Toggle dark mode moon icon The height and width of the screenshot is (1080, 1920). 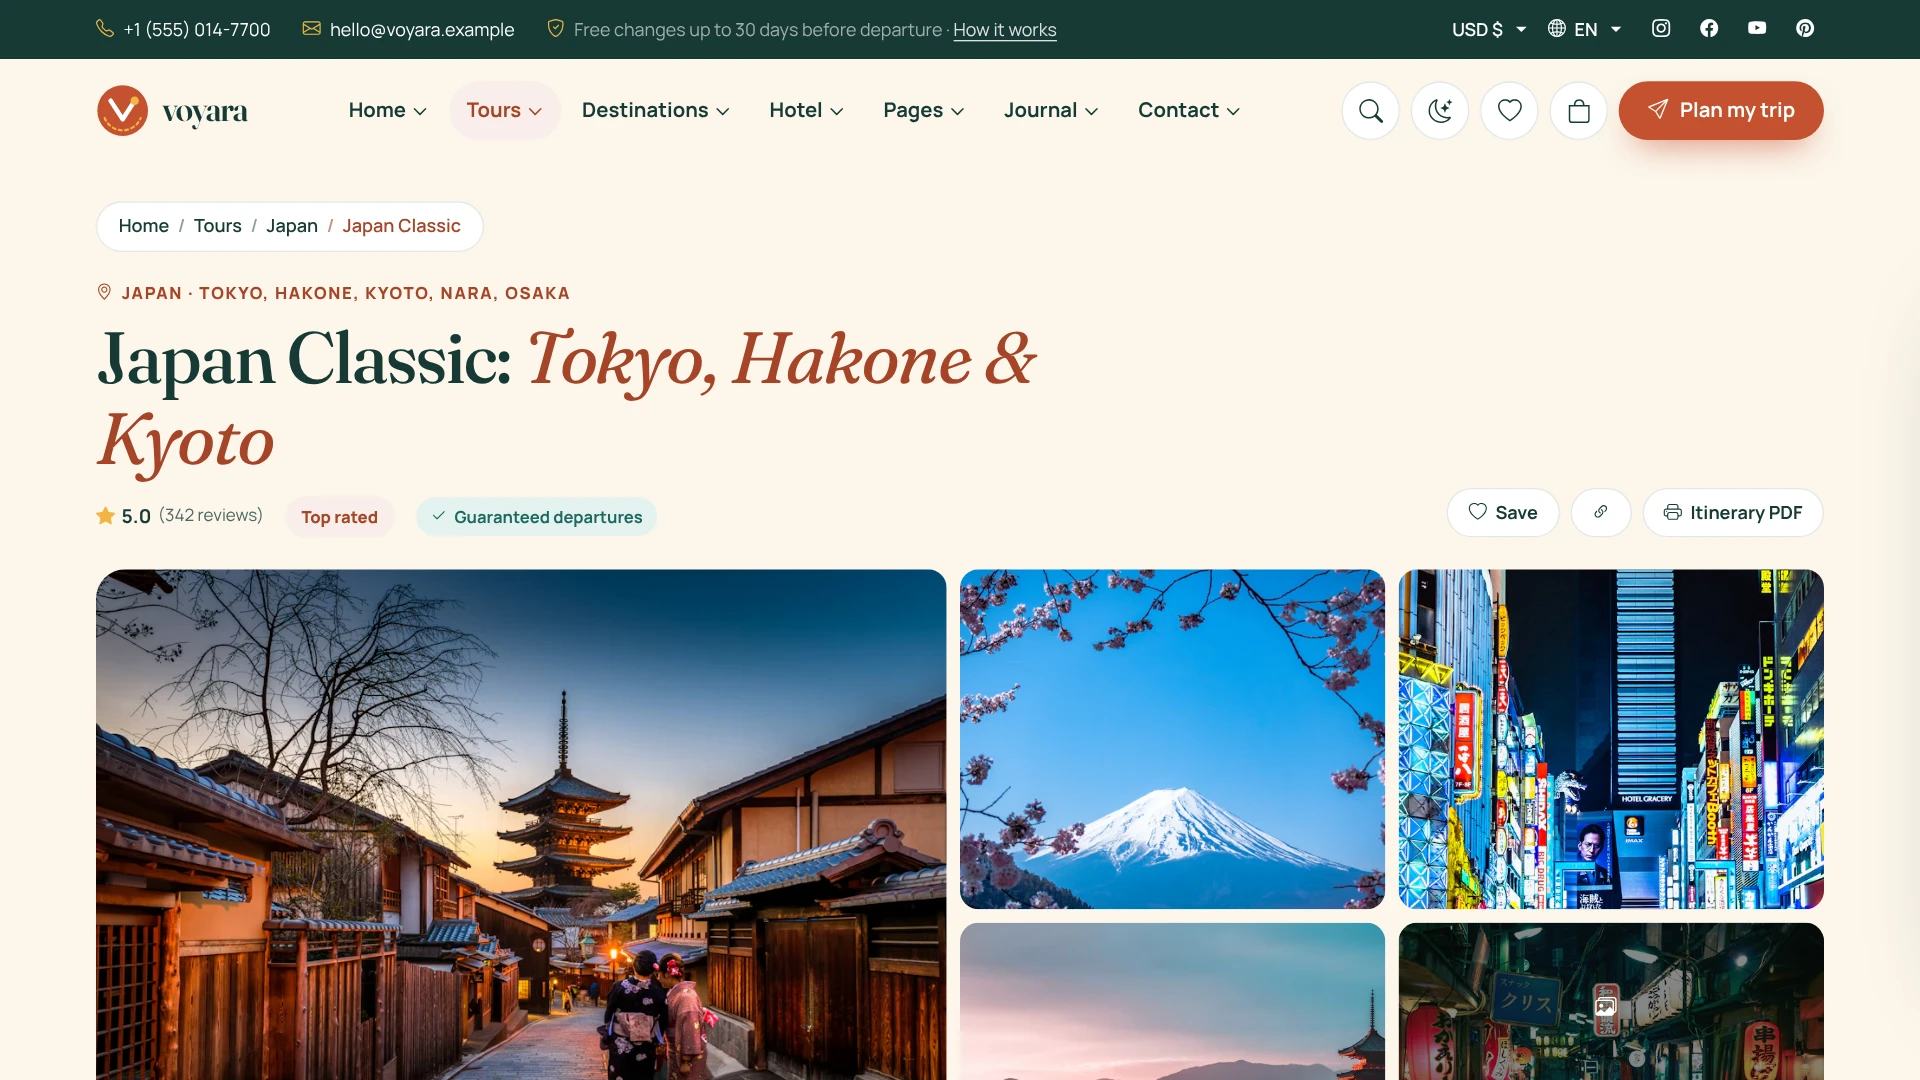1440,111
